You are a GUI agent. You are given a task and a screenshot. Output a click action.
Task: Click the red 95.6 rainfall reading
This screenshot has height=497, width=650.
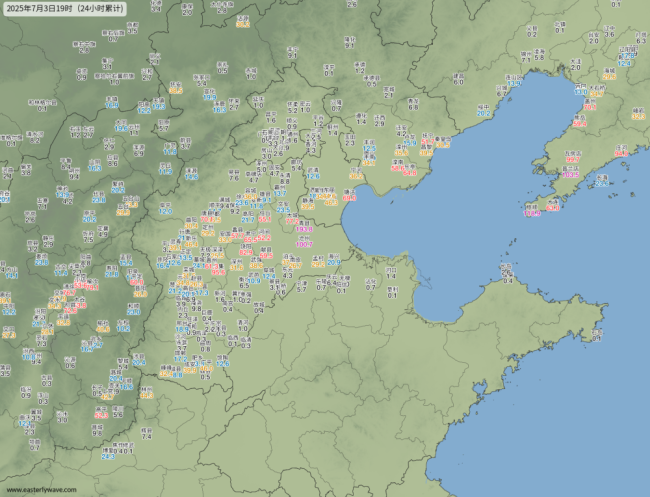pos(218,272)
